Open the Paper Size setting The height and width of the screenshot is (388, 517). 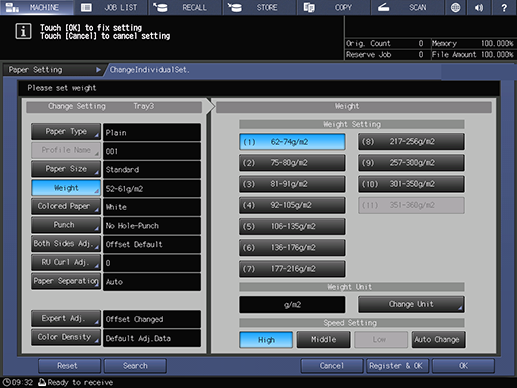pos(66,169)
